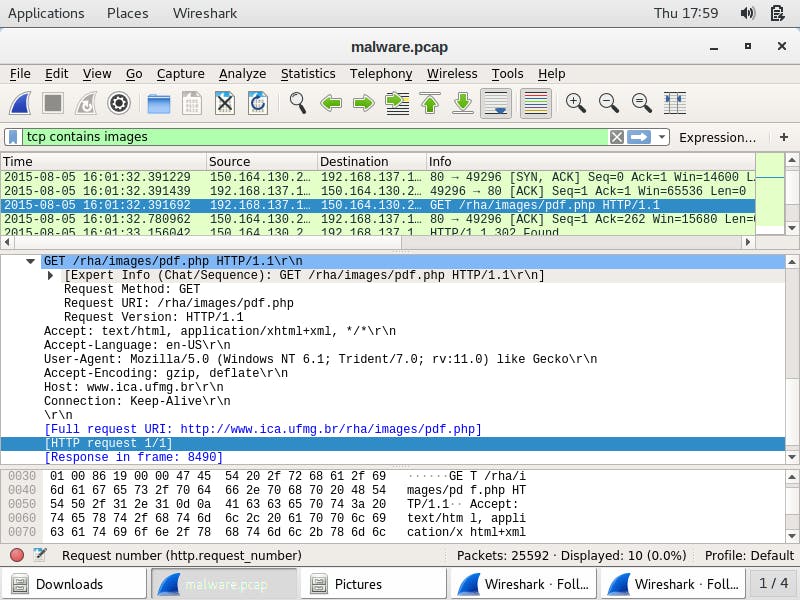Follow the Full request URI link
The width and height of the screenshot is (800, 600).
tap(263, 429)
